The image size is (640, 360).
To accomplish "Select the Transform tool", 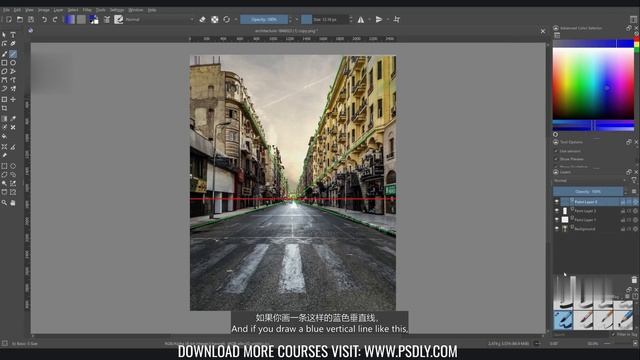I will pyautogui.click(x=4, y=100).
